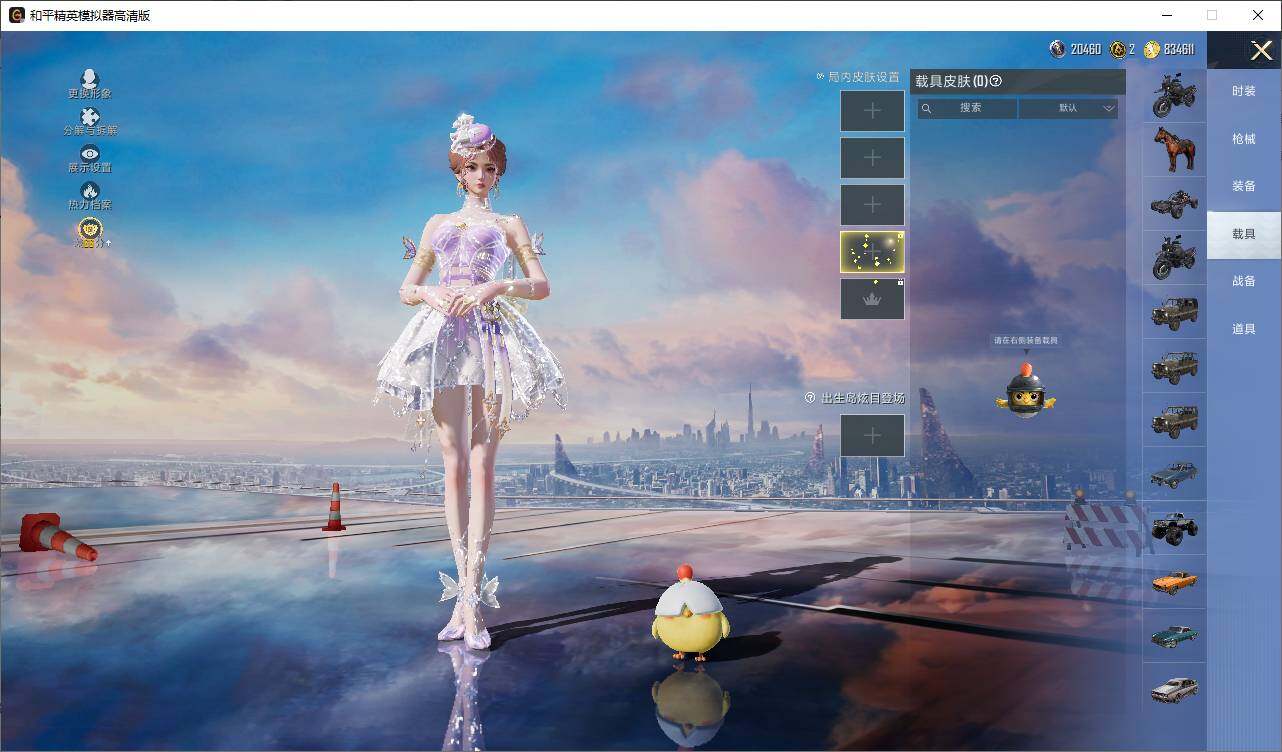Open help beside 载具皮肤 title
Screen dimensions: 1282x752
point(995,82)
